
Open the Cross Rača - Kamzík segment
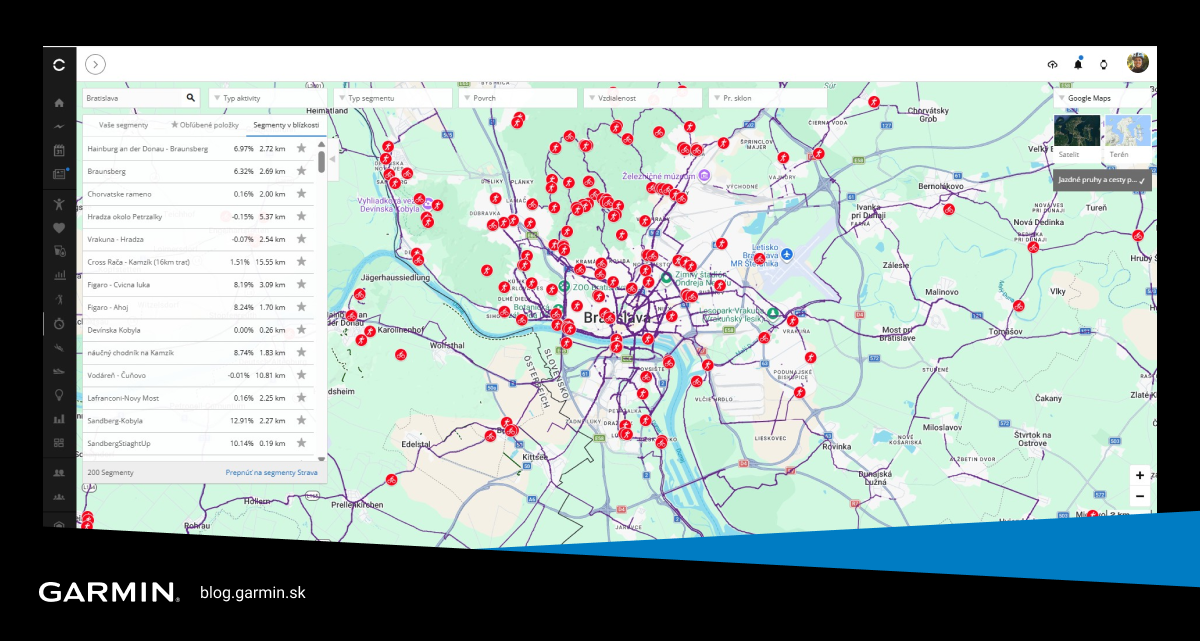pos(196,262)
